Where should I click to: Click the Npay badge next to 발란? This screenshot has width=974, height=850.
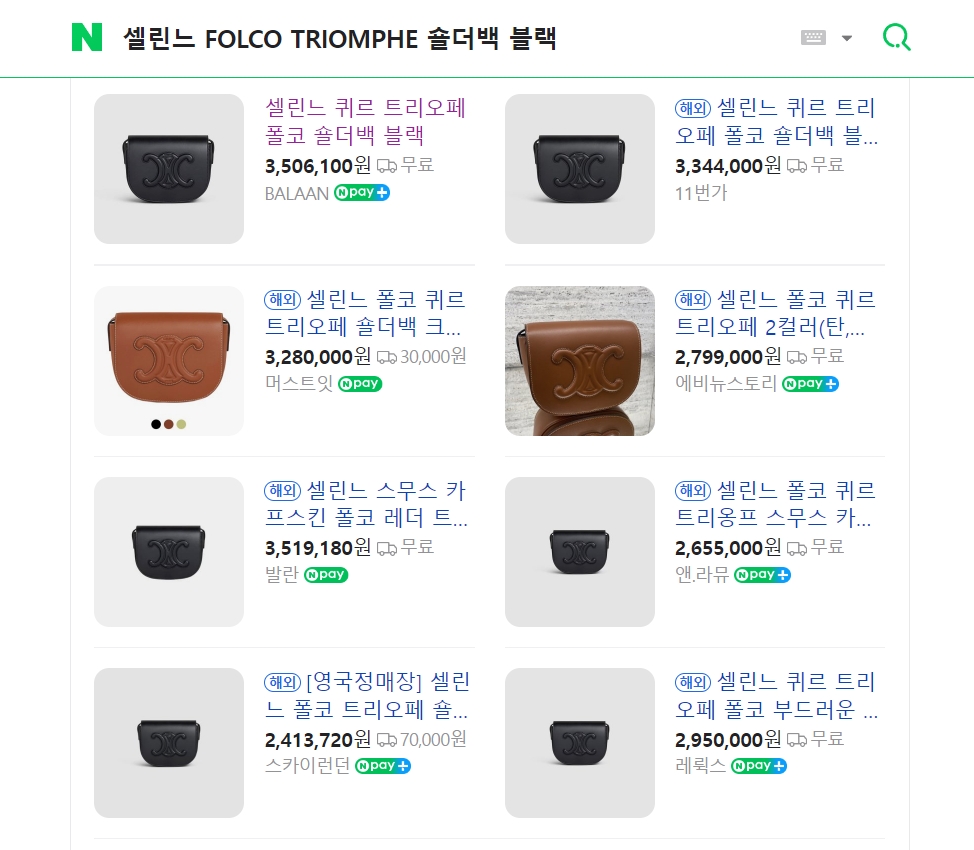[x=326, y=575]
